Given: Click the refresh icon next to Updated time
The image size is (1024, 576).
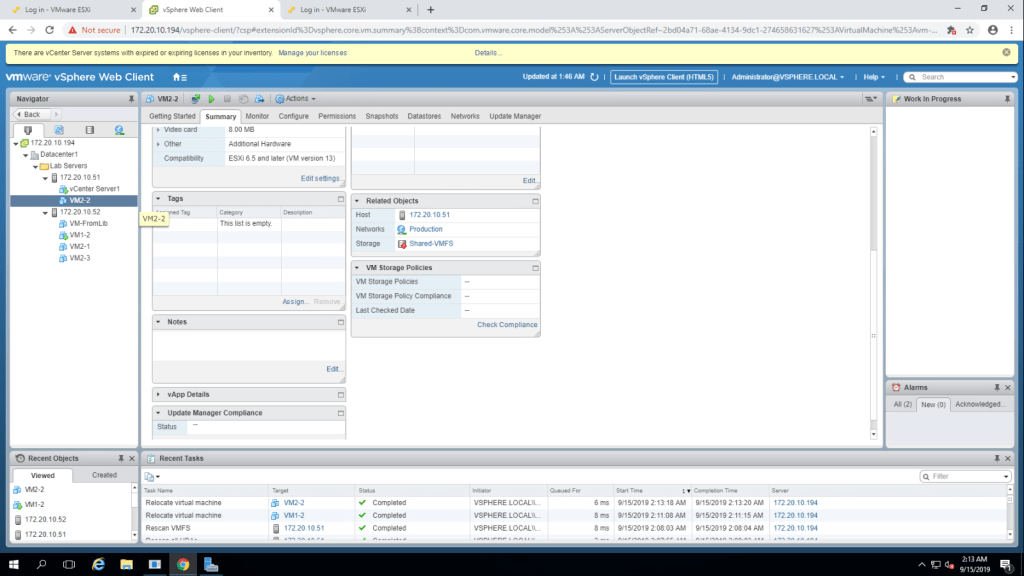Looking at the screenshot, I should click(594, 77).
